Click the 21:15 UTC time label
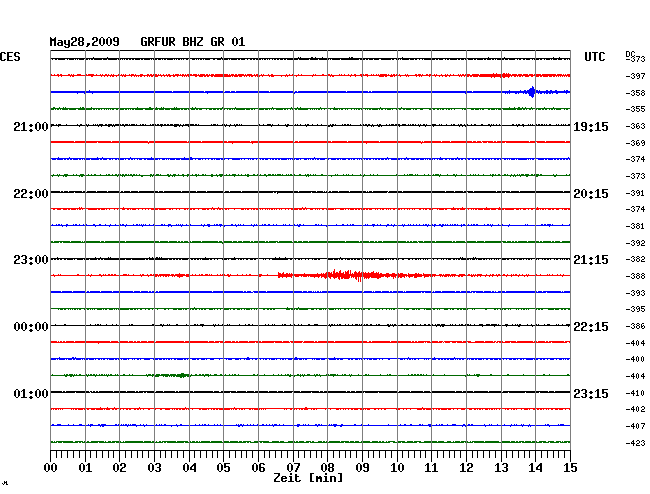This screenshot has width=650, height=494. pyautogui.click(x=591, y=260)
